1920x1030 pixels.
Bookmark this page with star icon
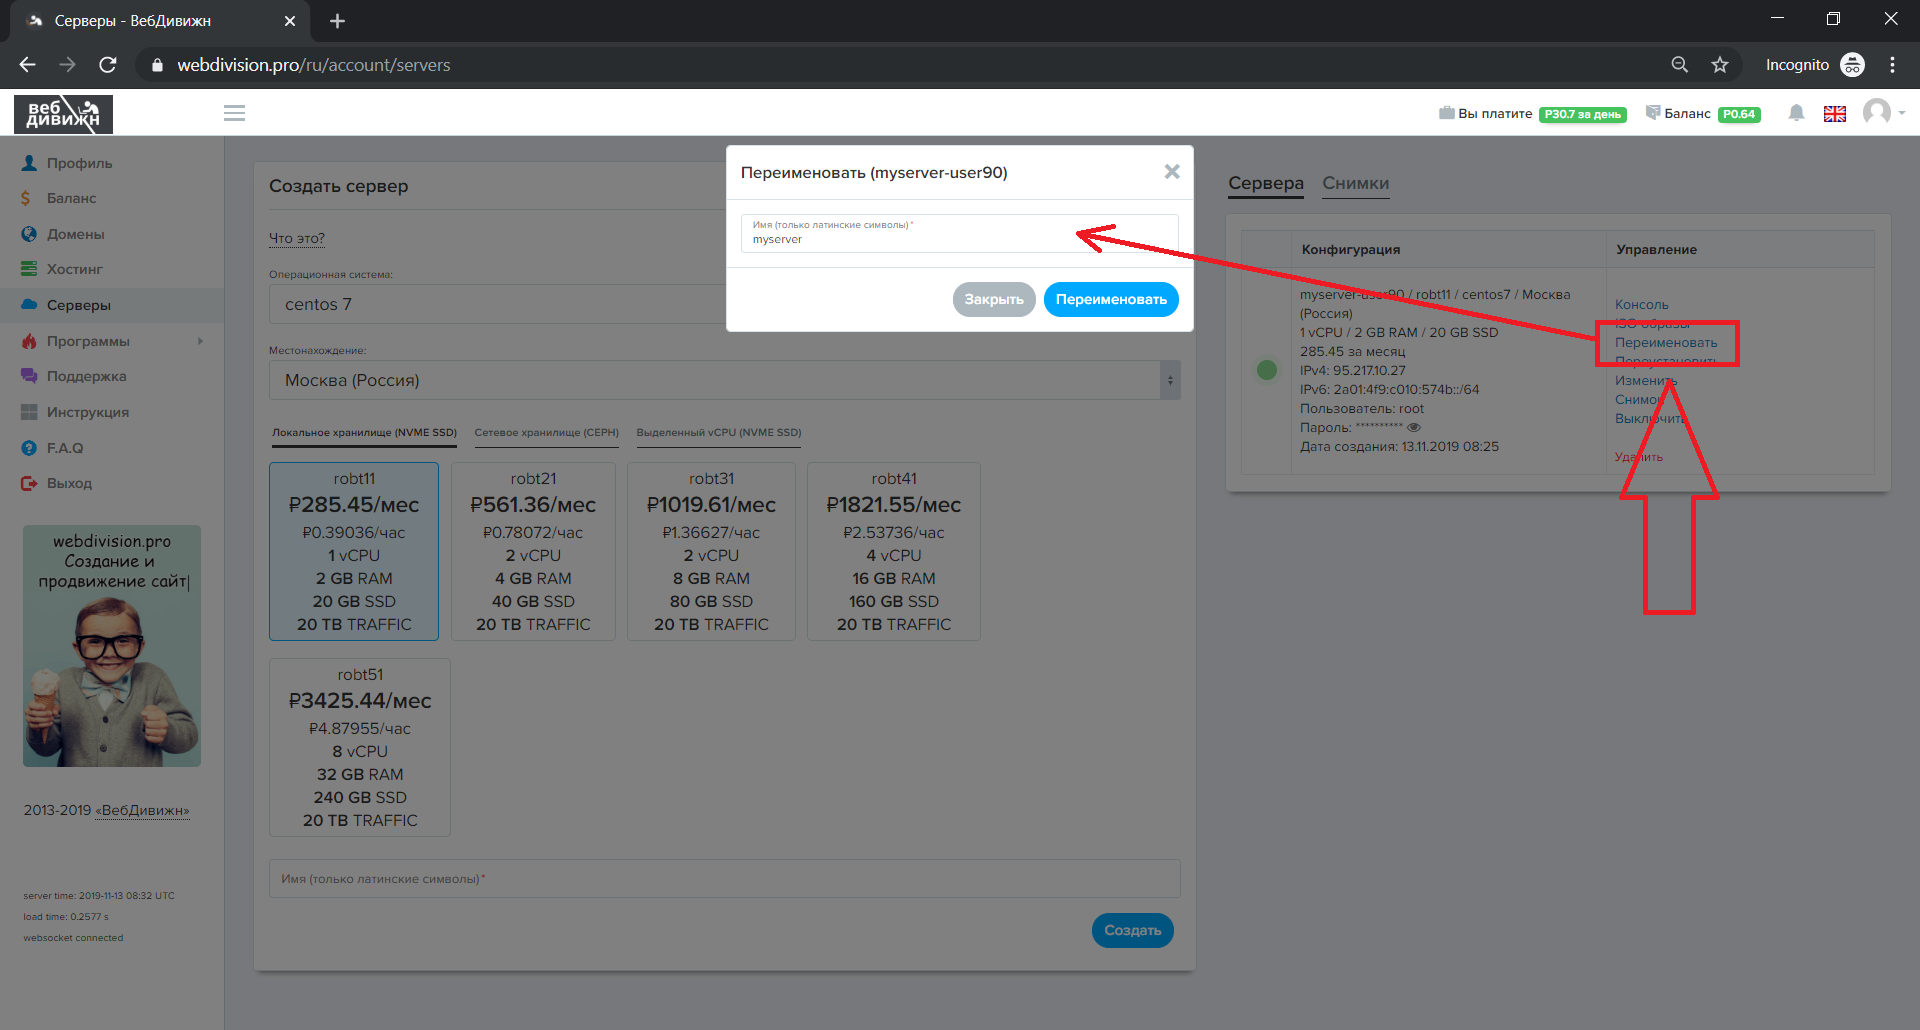coord(1720,65)
